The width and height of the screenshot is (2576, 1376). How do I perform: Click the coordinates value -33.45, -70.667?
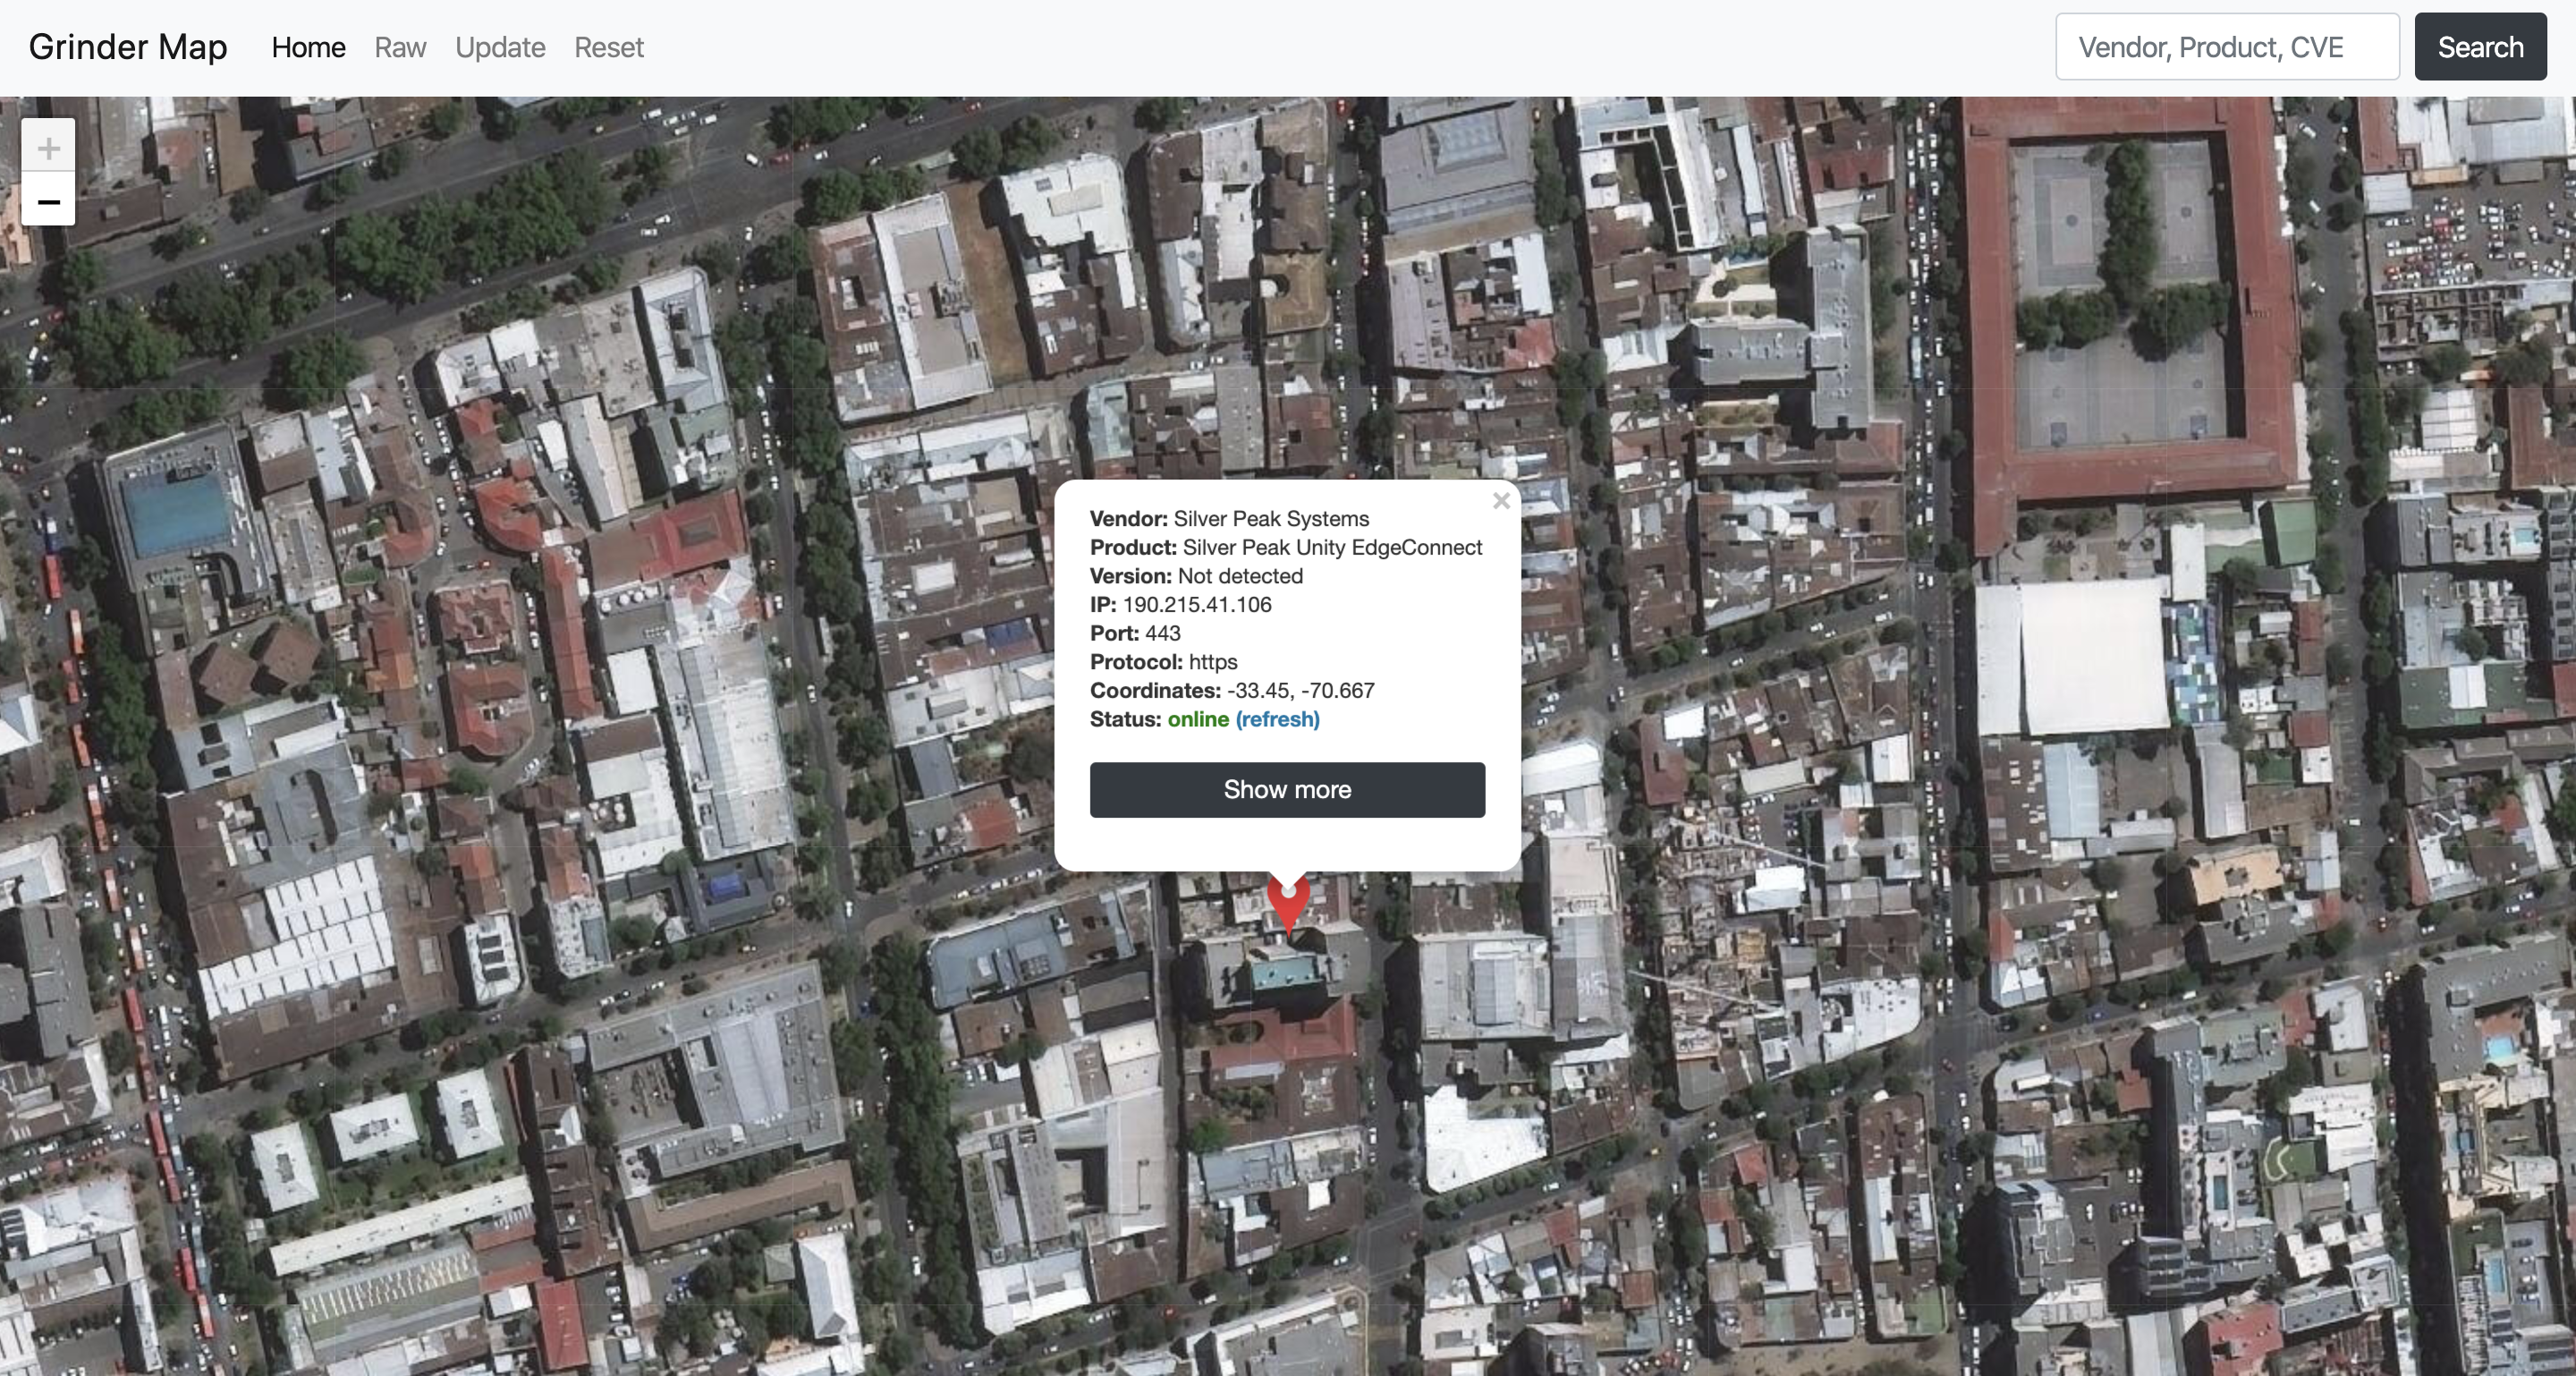click(x=1300, y=691)
